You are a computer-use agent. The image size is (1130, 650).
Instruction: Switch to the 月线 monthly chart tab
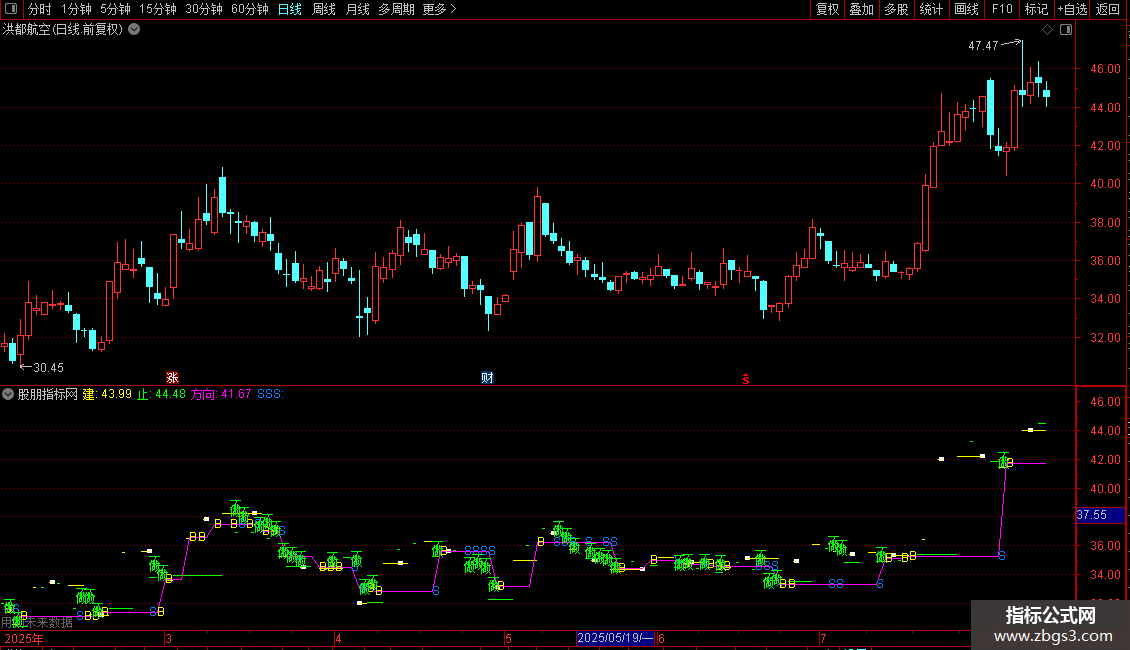357,9
